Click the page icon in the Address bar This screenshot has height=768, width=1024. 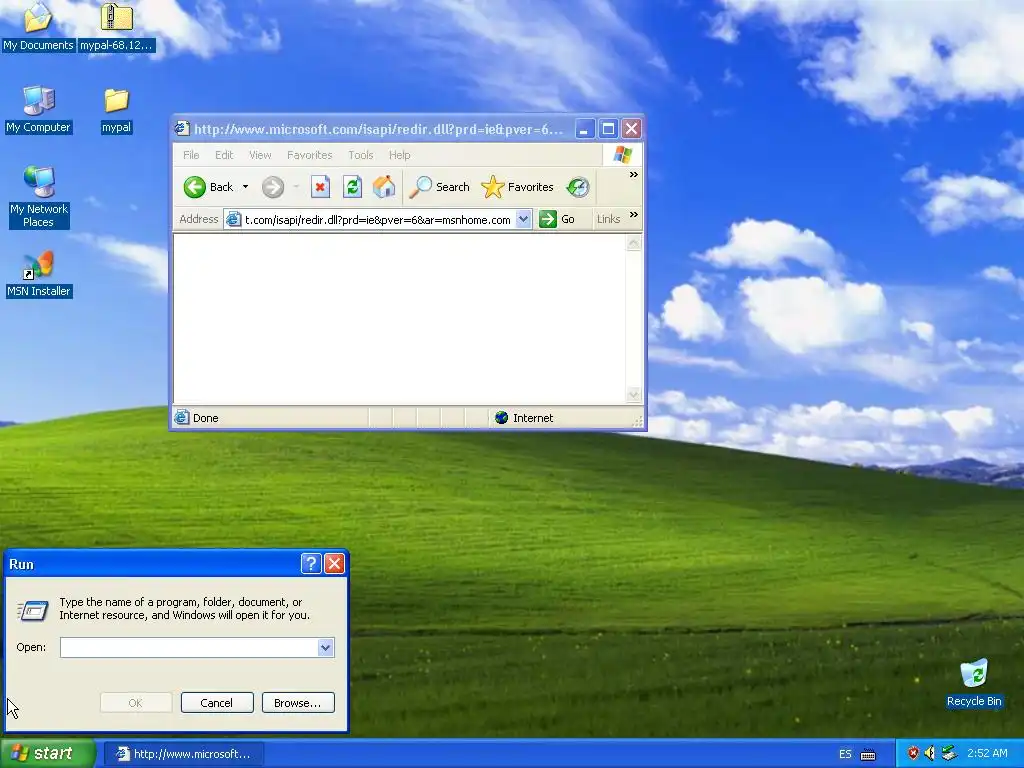(x=233, y=219)
